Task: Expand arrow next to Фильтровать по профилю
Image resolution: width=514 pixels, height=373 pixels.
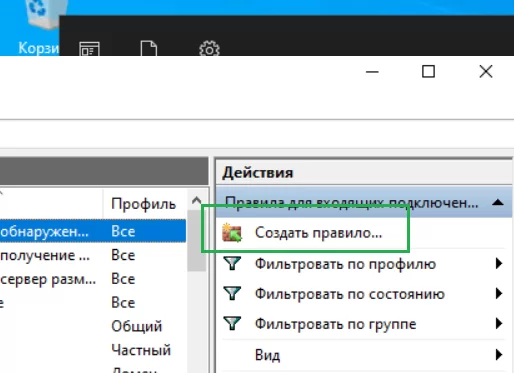Action: (x=499, y=264)
